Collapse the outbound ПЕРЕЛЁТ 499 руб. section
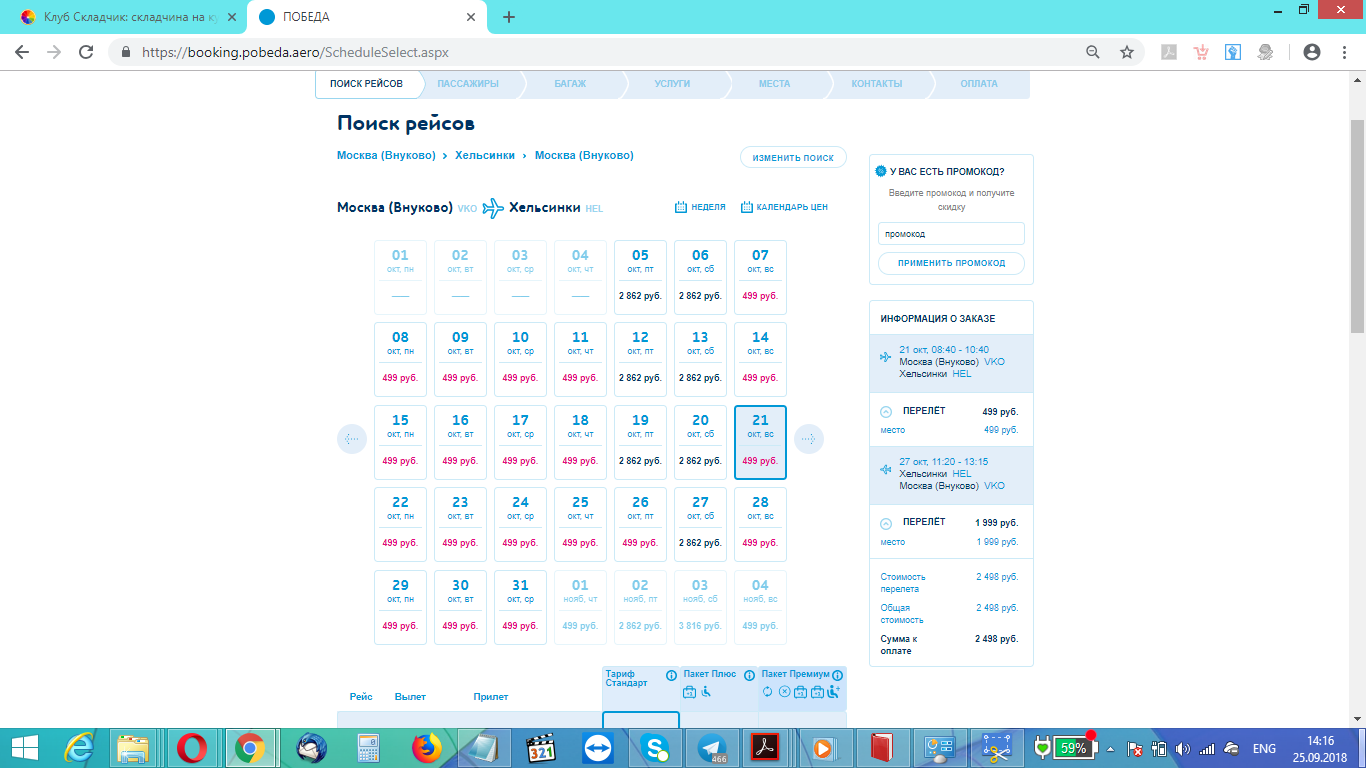Viewport: 1366px width, 768px height. 886,412
